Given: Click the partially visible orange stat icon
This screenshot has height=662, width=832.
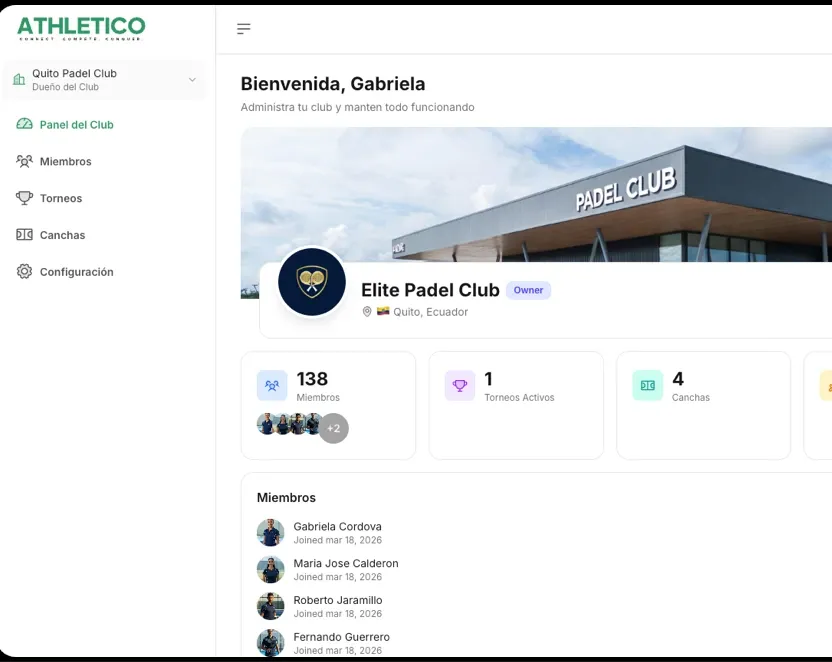Looking at the screenshot, I should point(826,386).
